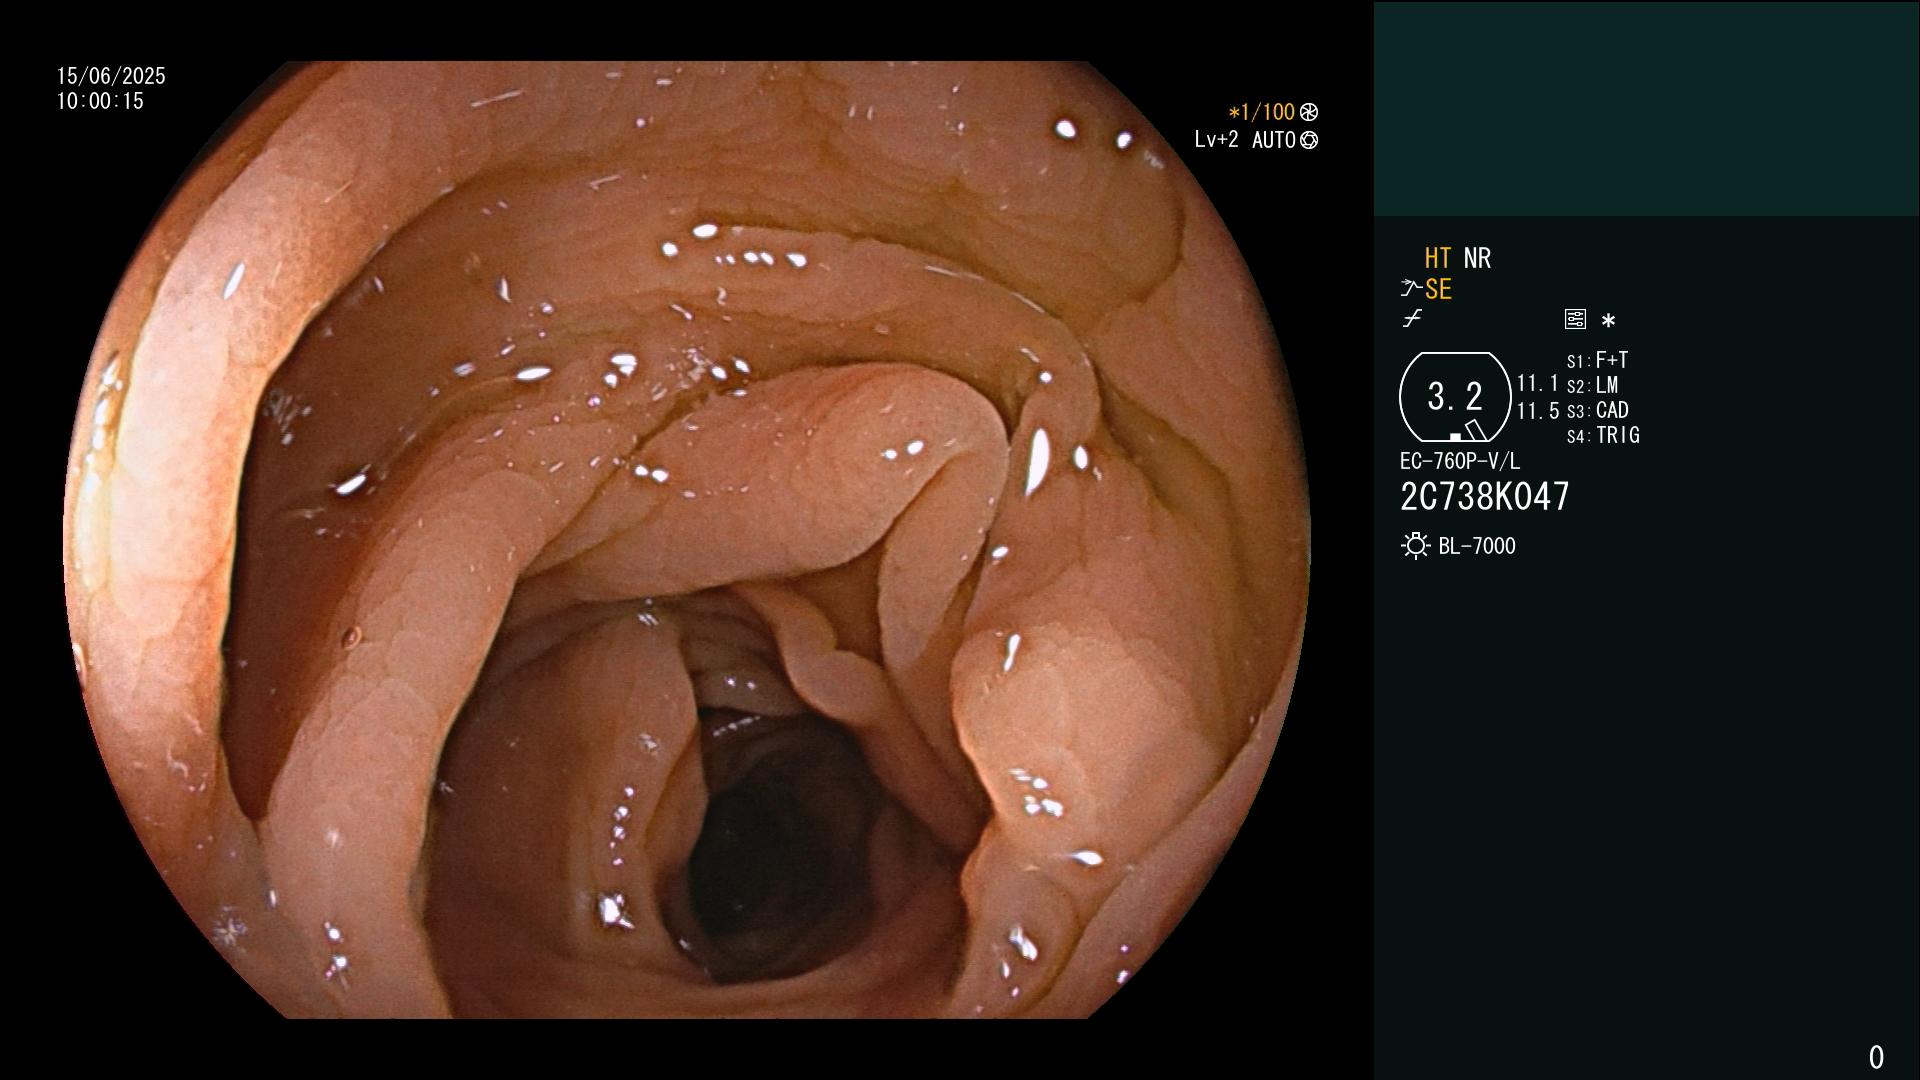Click the NR noise reduction label

pos(1477,258)
